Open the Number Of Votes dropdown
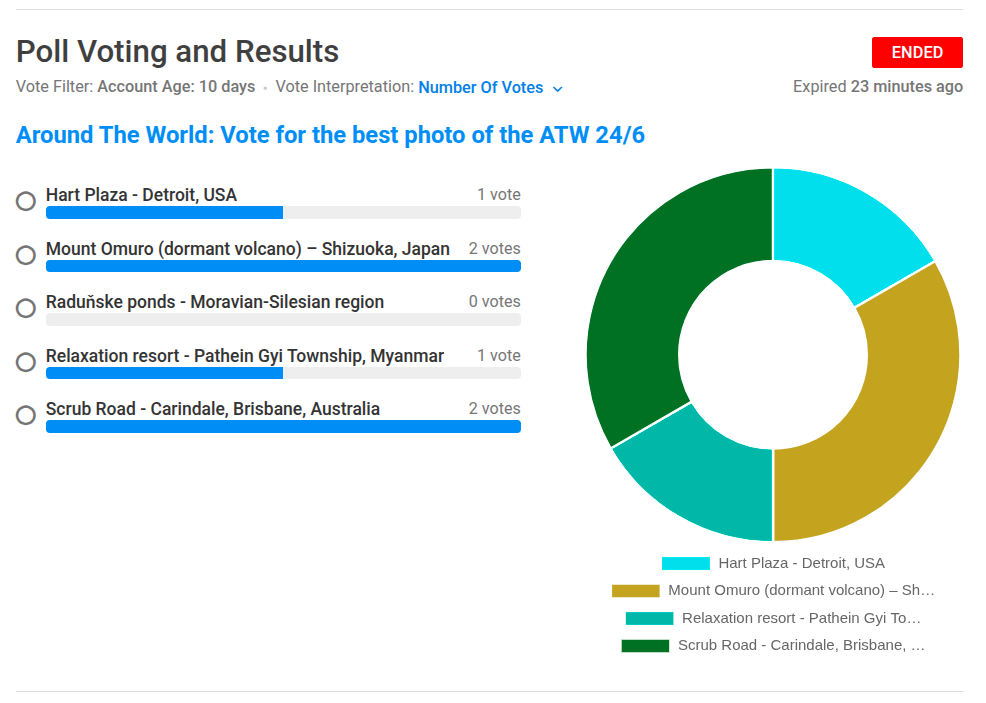Image resolution: width=986 pixels, height=703 pixels. (x=481, y=88)
